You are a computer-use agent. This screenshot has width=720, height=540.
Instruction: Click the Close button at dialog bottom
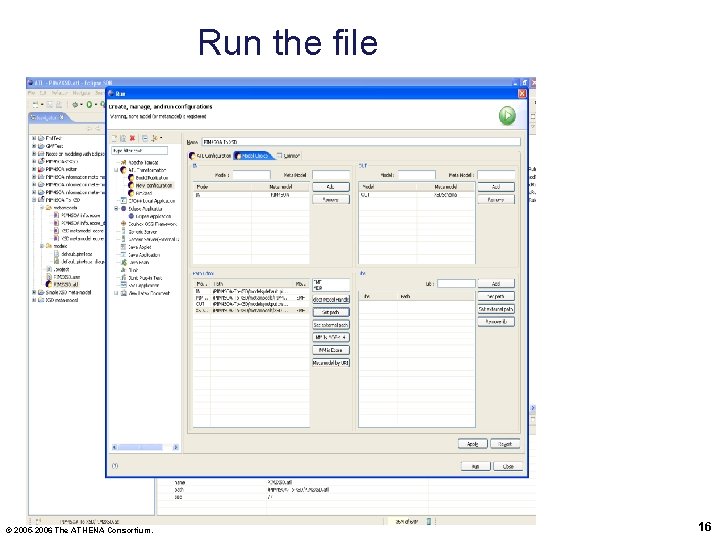[x=507, y=466]
